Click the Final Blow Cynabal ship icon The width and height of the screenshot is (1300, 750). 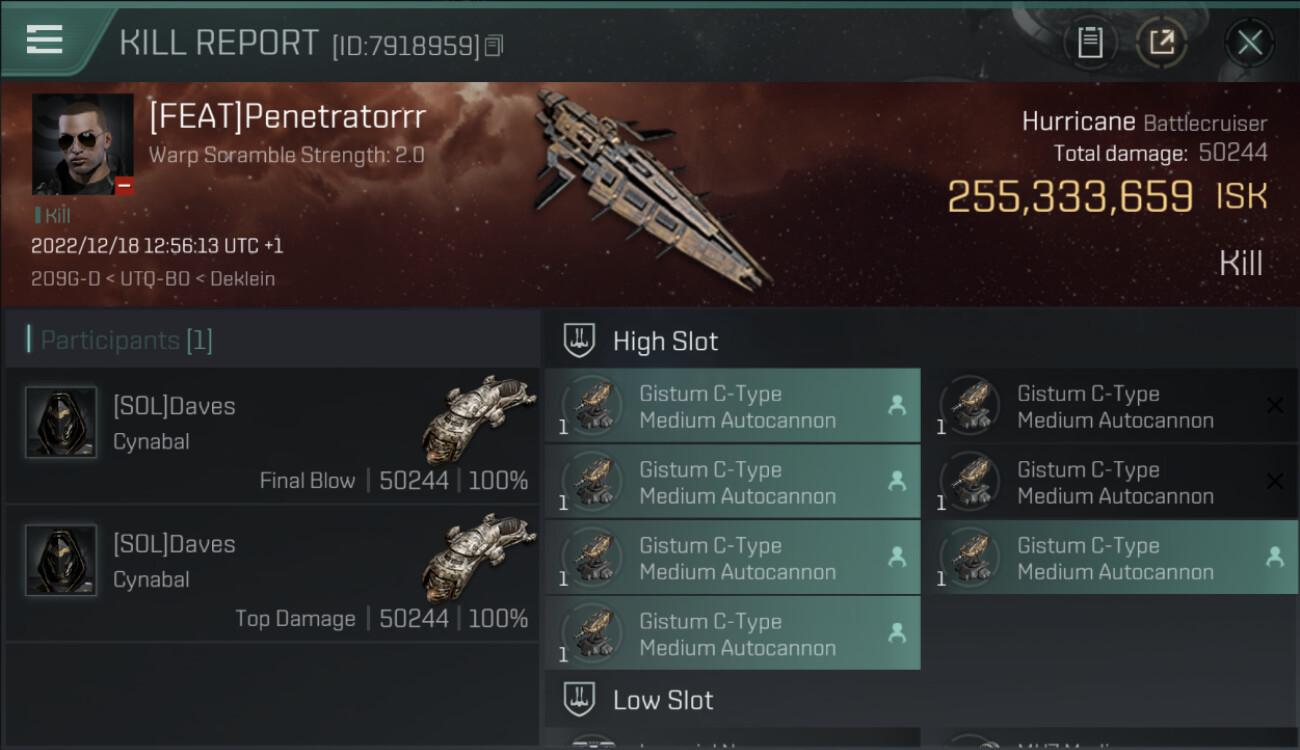click(478, 418)
